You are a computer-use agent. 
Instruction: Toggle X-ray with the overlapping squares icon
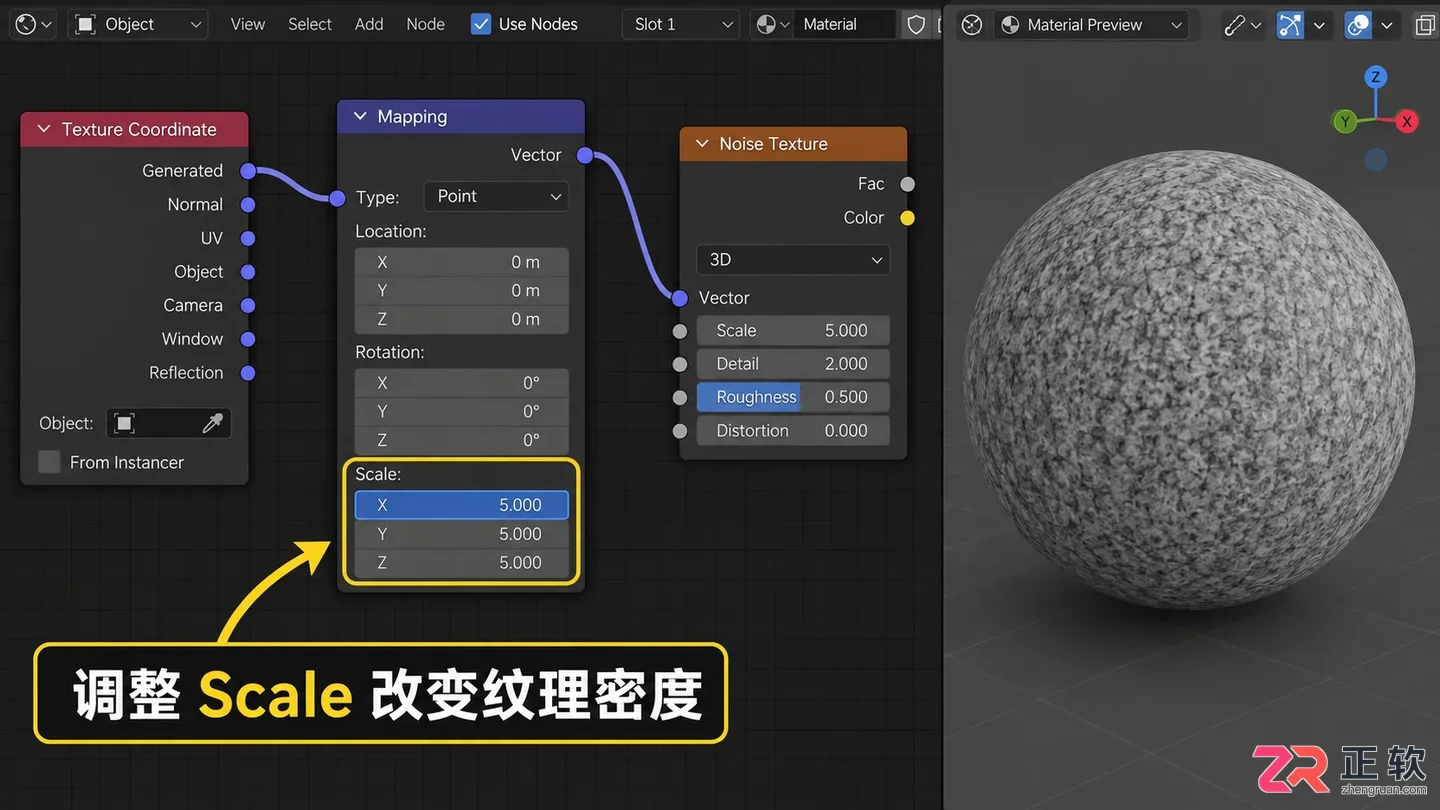[1425, 24]
